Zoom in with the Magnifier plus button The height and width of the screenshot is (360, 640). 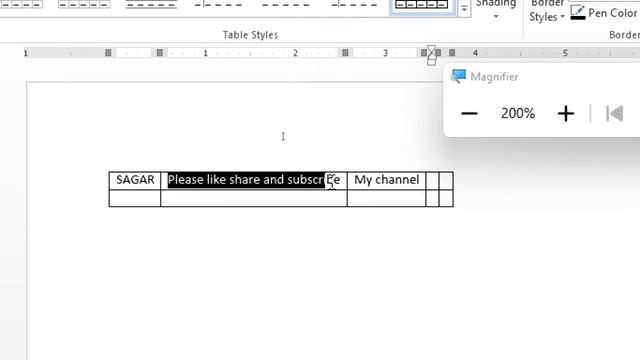tap(566, 113)
